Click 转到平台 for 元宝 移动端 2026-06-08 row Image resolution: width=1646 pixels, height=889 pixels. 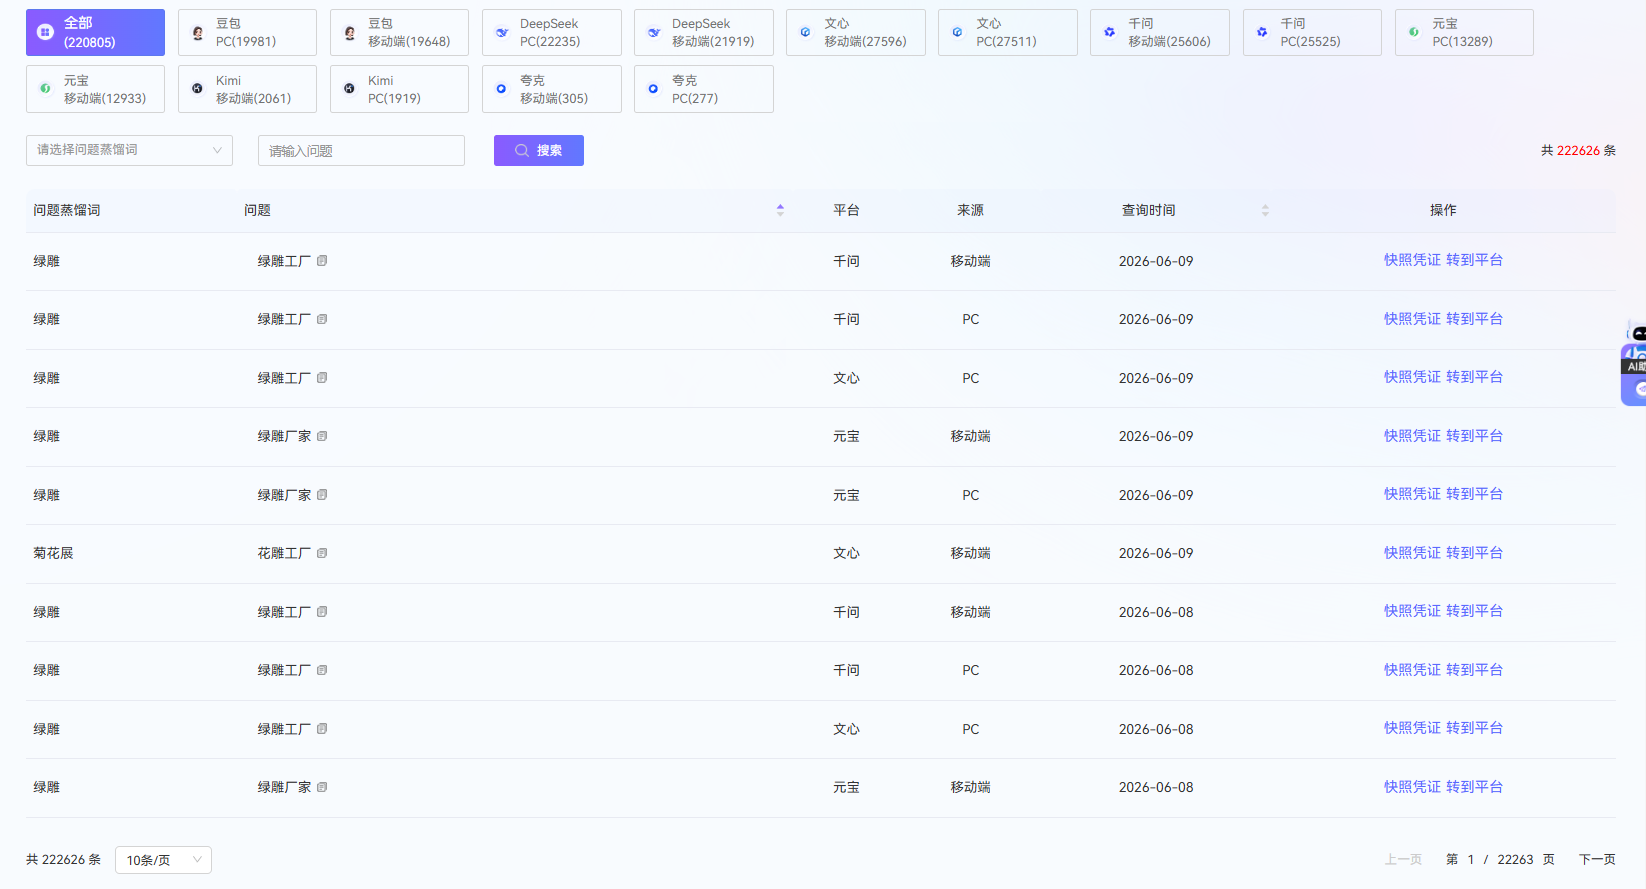[1474, 787]
